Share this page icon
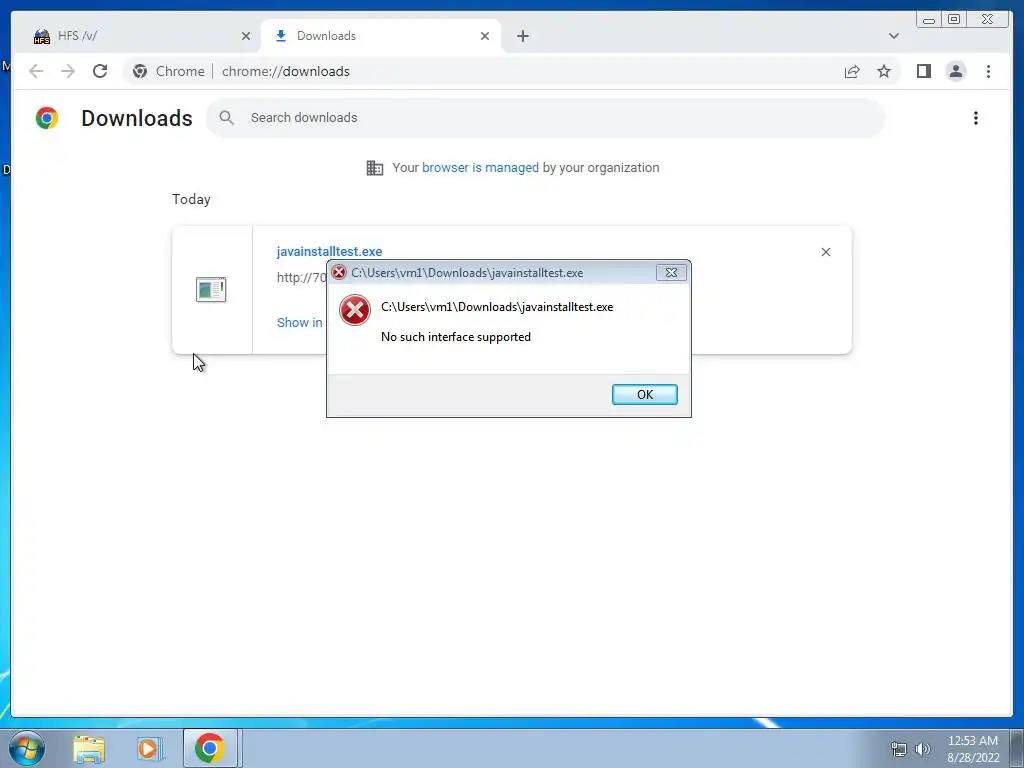 pyautogui.click(x=852, y=71)
